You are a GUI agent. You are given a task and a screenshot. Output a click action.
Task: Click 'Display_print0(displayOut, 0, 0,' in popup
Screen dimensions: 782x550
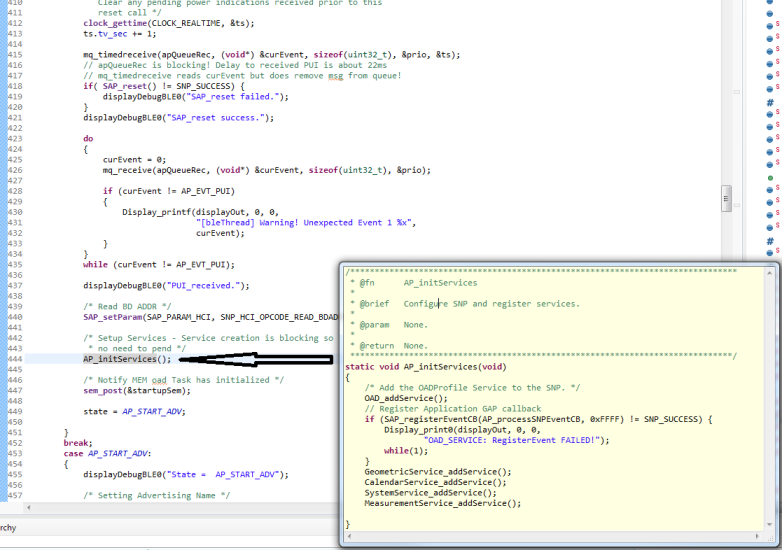tap(462, 430)
